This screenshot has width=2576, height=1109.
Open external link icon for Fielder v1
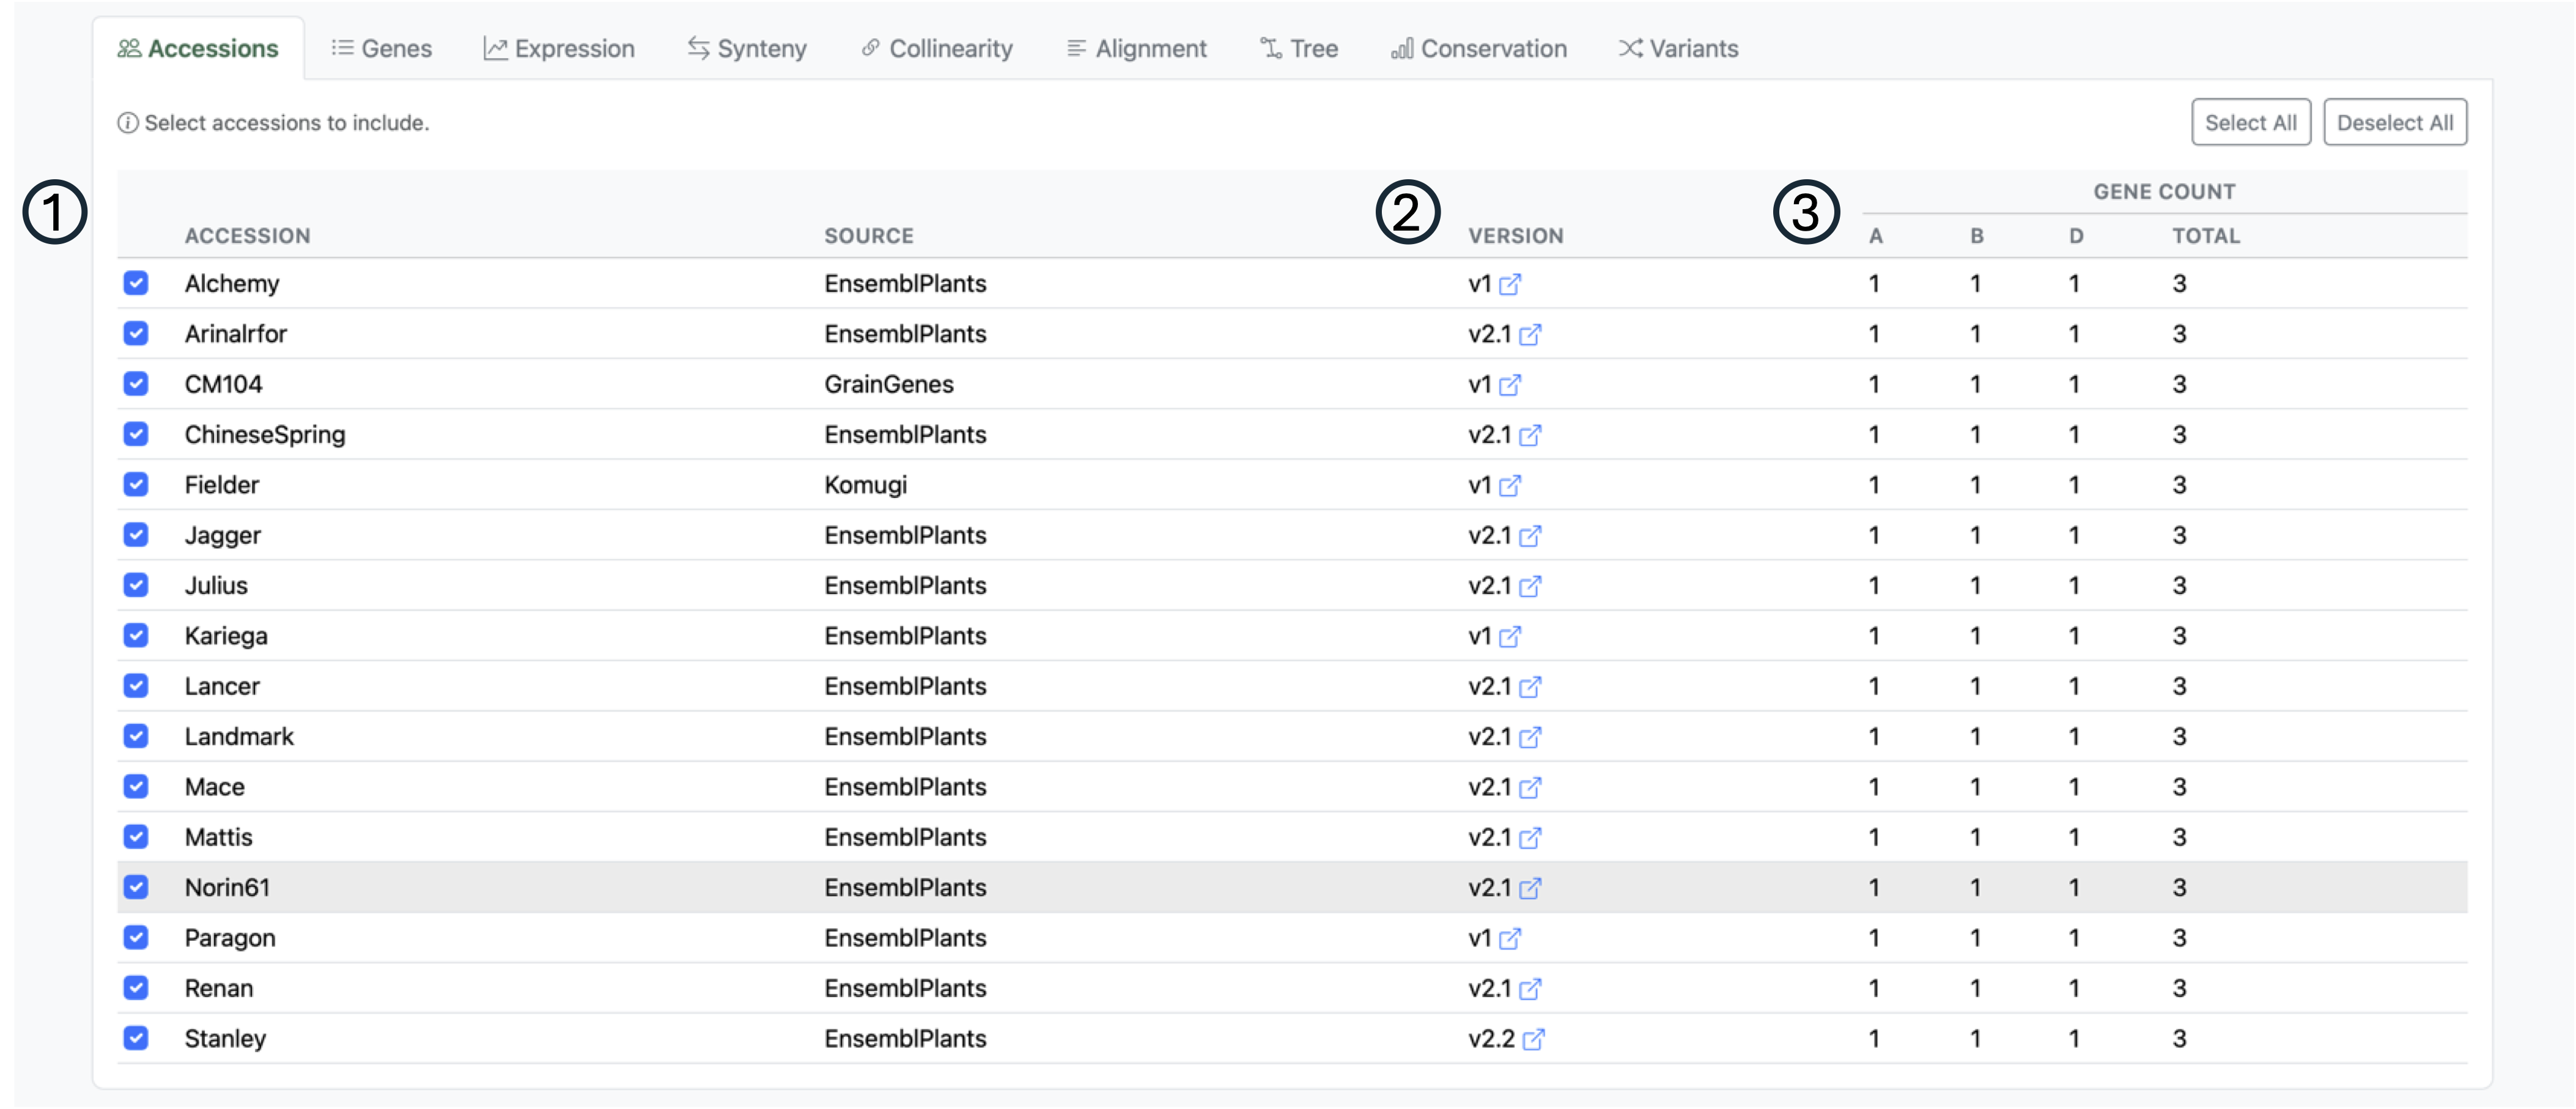1510,486
